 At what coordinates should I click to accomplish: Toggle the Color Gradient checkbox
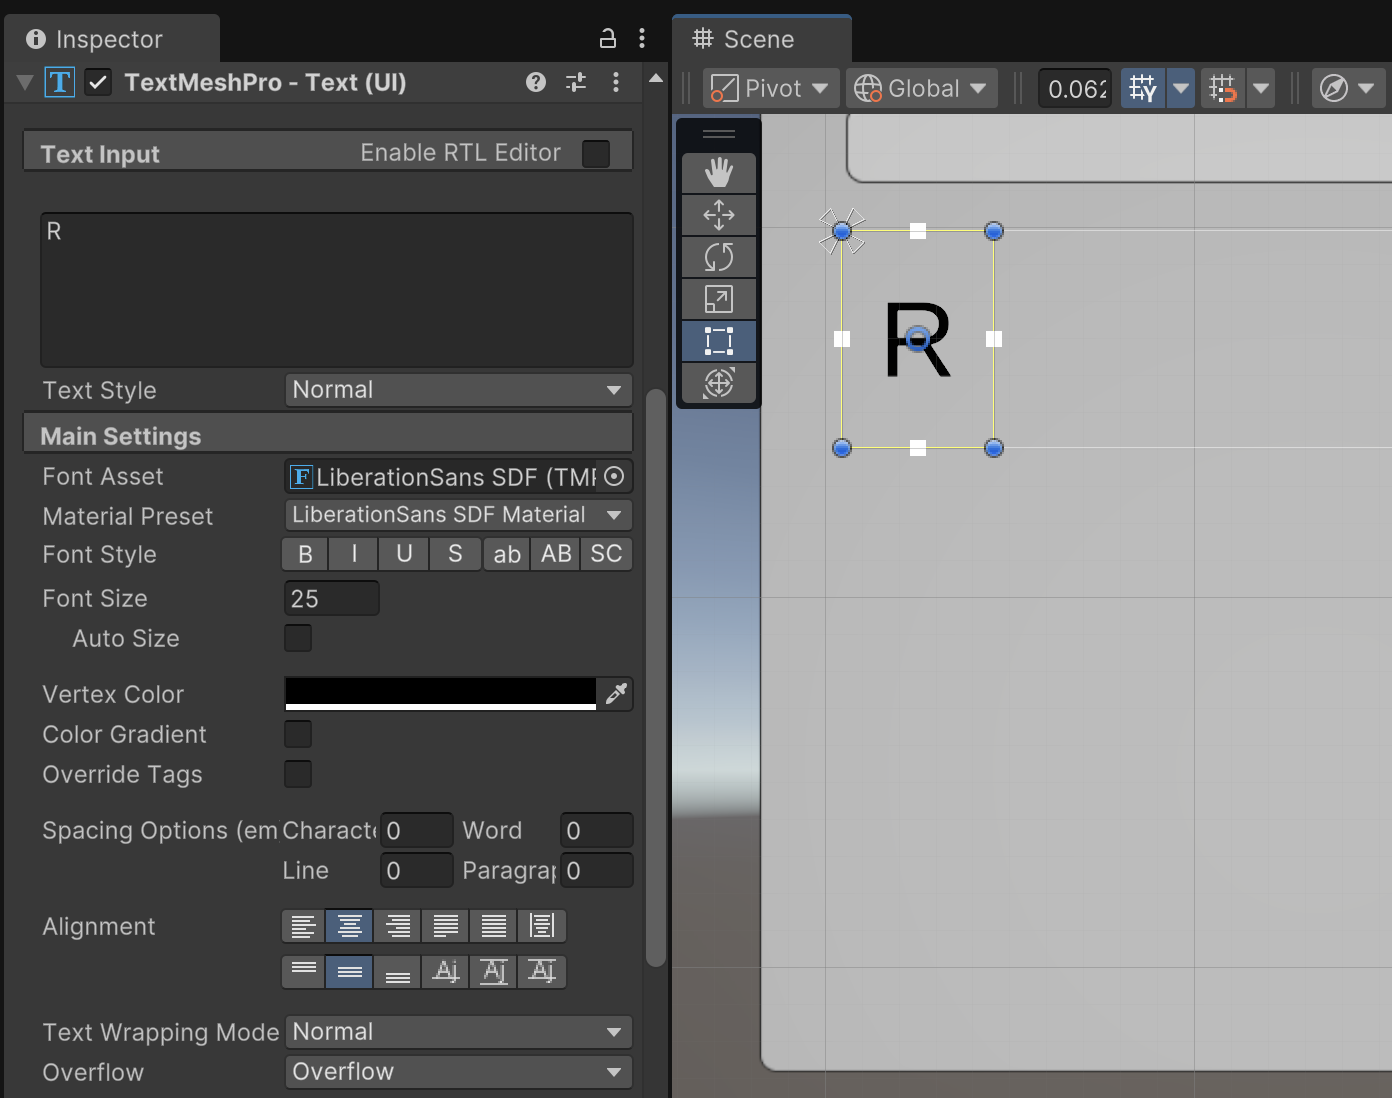coord(298,734)
